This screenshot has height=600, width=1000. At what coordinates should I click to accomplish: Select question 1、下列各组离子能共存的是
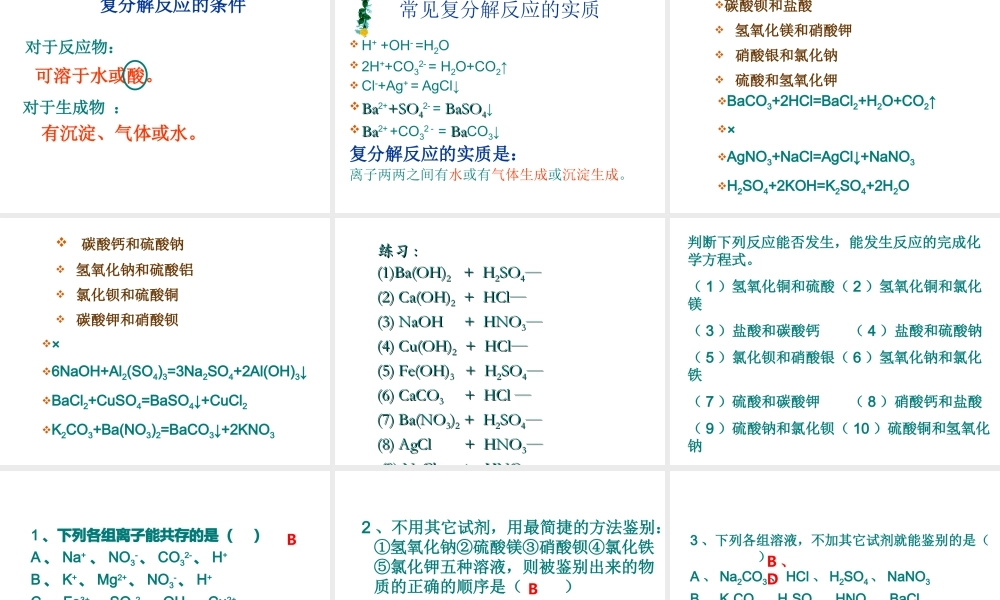pos(146,536)
